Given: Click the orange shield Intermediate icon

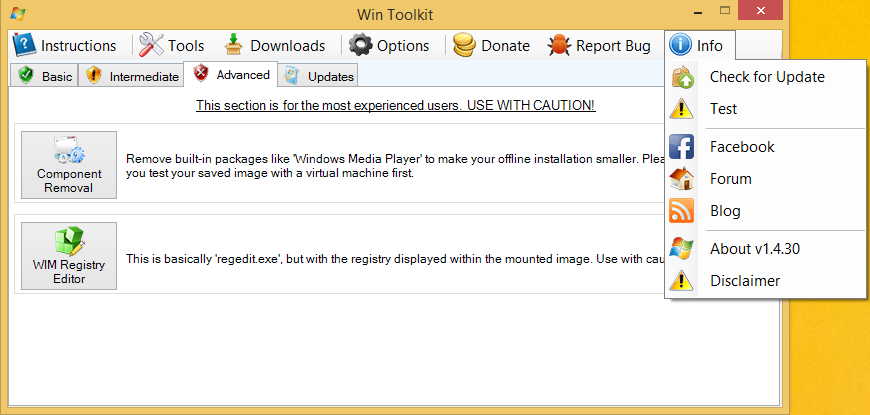Looking at the screenshot, I should (94, 75).
